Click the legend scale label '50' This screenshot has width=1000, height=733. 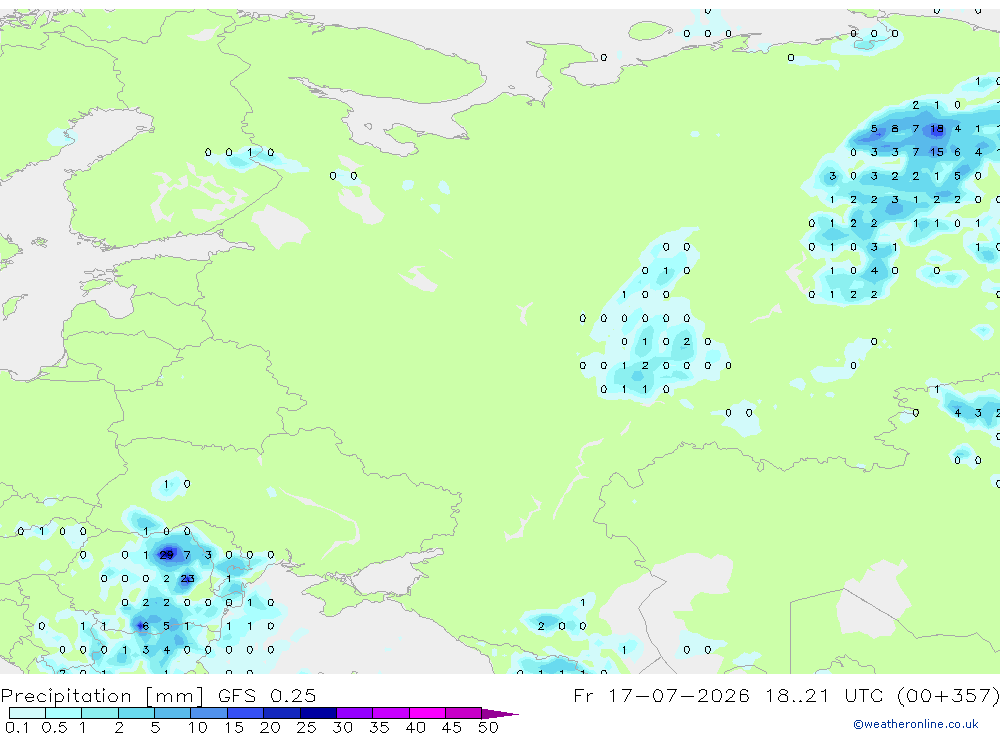pos(488,727)
